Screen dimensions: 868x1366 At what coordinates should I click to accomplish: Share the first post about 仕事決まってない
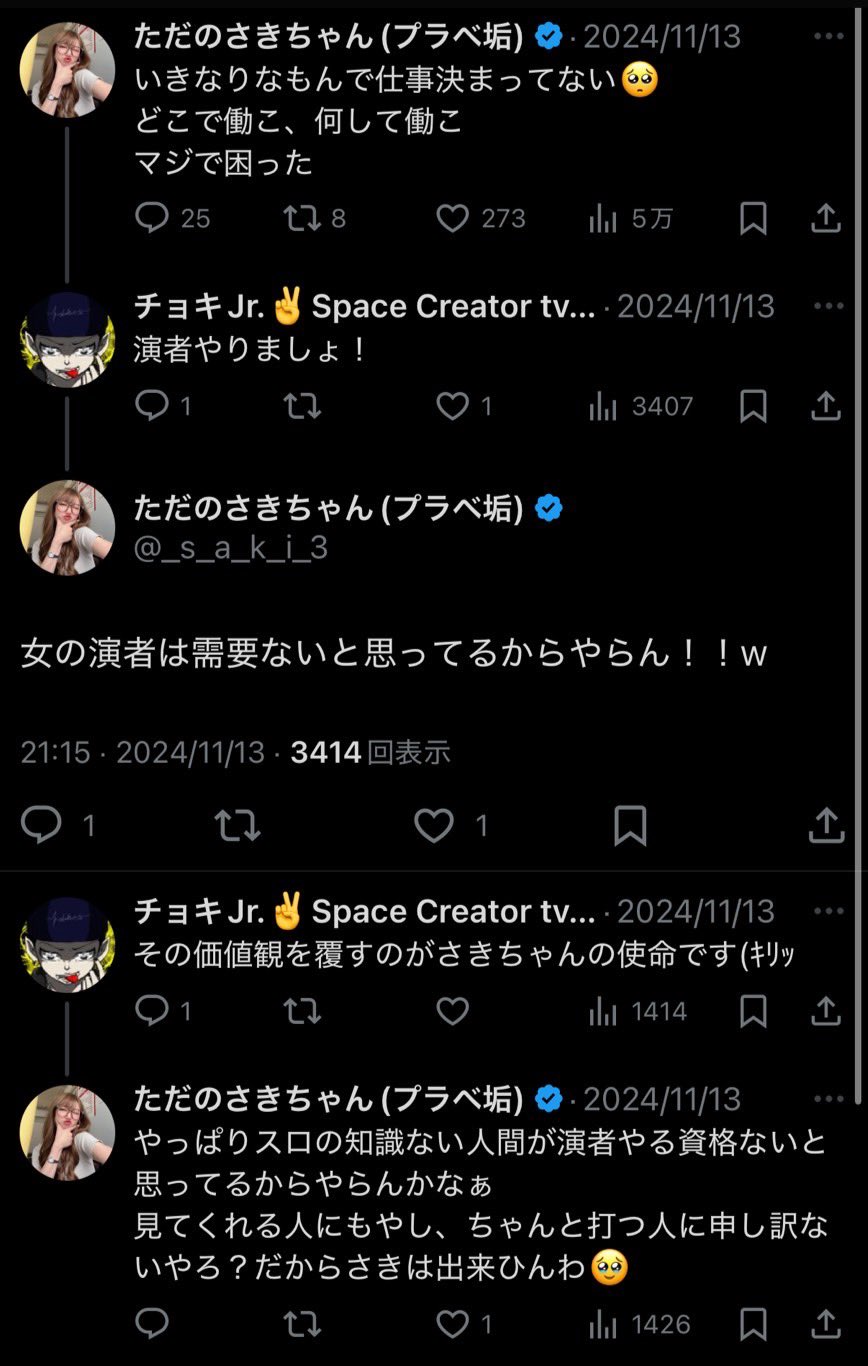[826, 218]
